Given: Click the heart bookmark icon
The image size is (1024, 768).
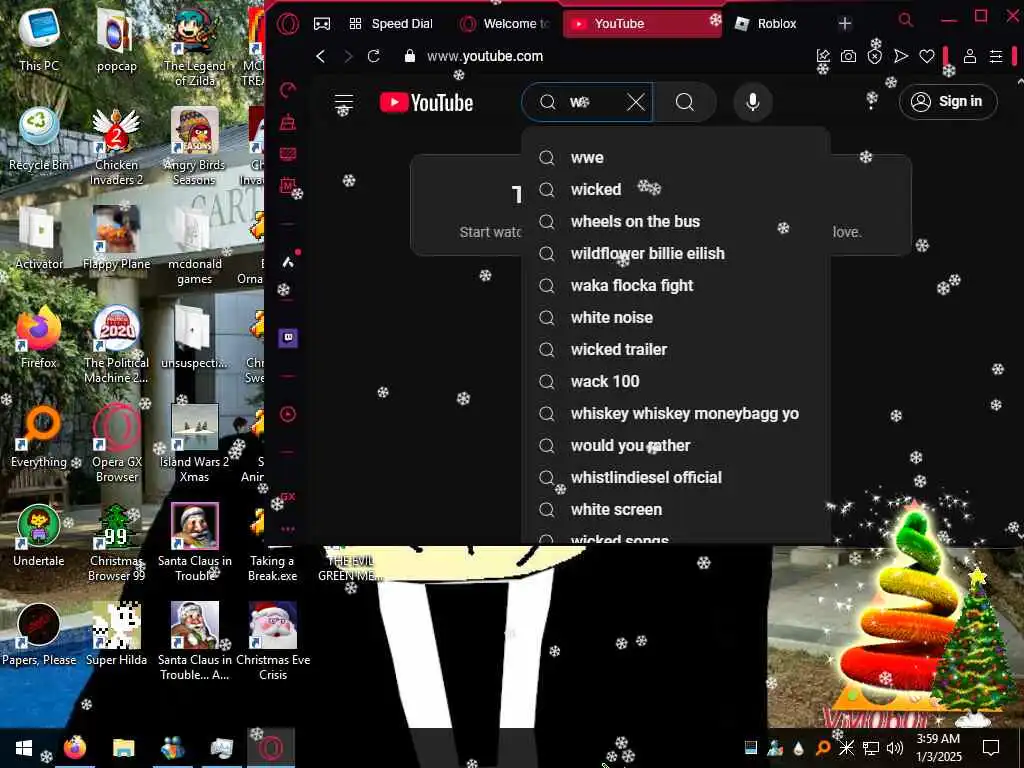Looking at the screenshot, I should pyautogui.click(x=927, y=57).
